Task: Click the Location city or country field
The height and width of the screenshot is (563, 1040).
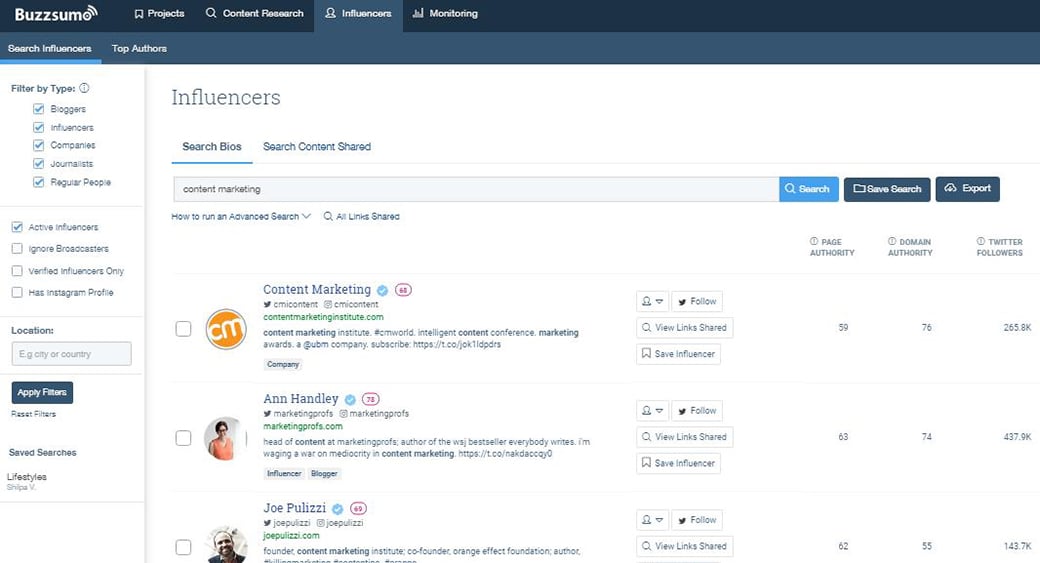Action: pyautogui.click(x=71, y=354)
